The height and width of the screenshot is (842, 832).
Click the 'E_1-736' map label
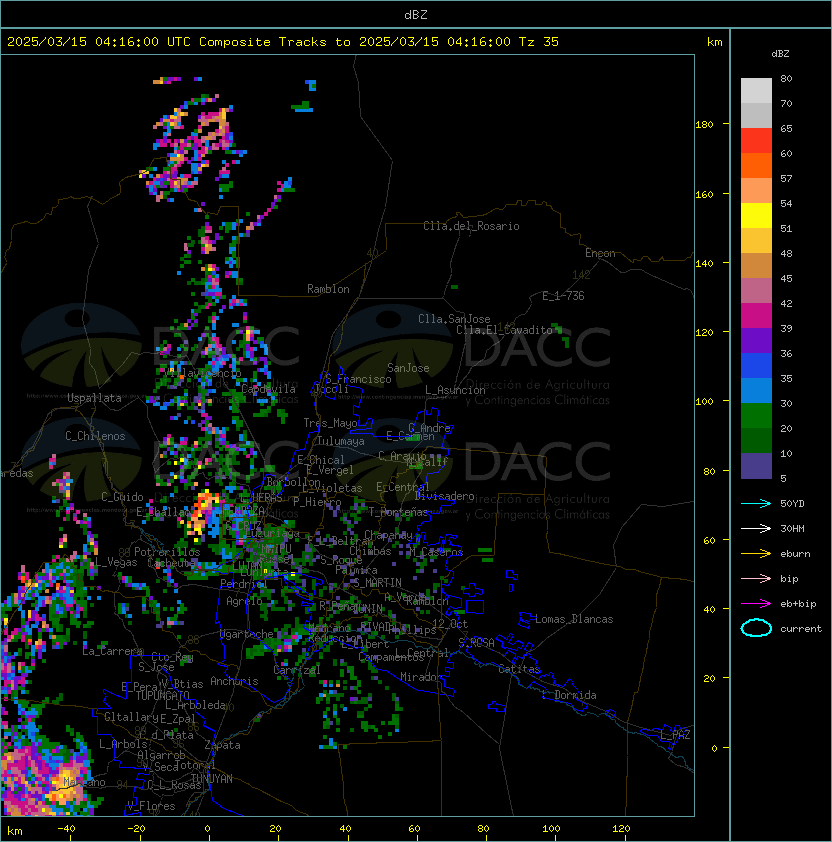(x=563, y=296)
